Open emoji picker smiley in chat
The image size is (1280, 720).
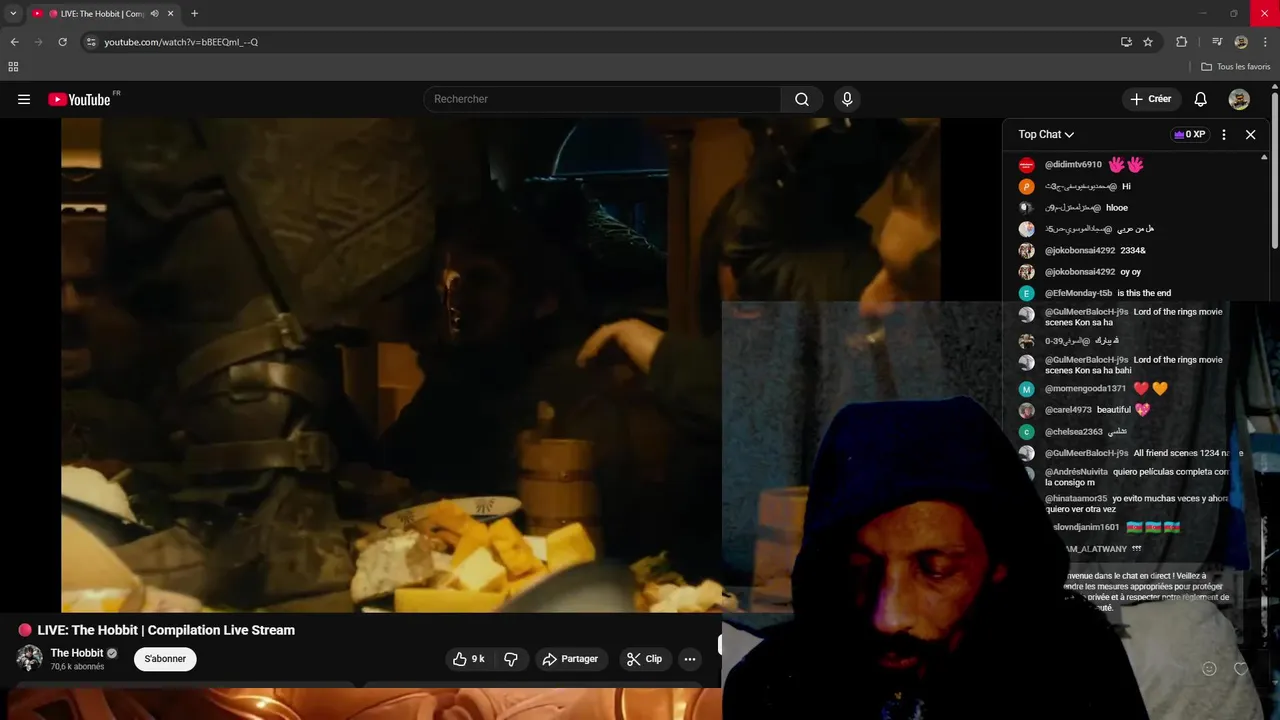point(1209,668)
